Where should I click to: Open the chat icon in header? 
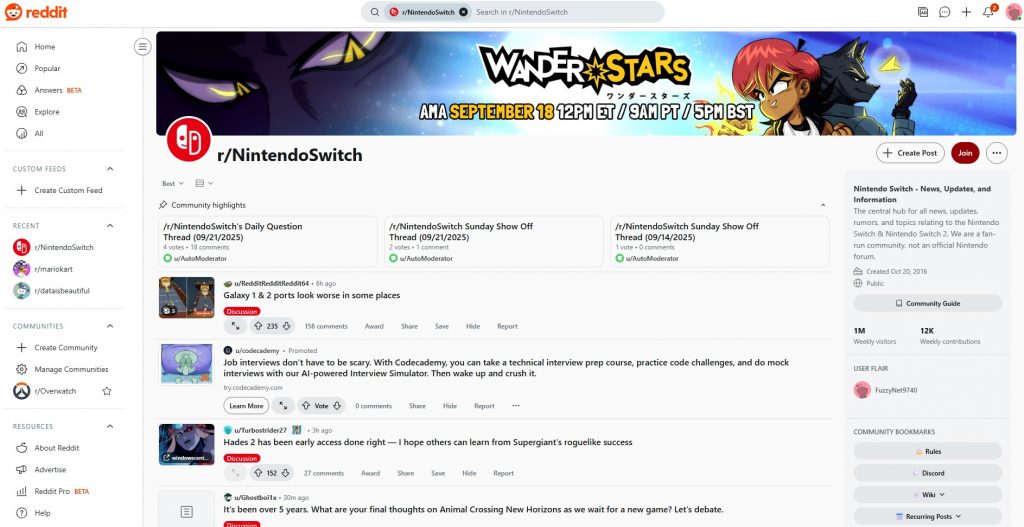click(x=944, y=12)
